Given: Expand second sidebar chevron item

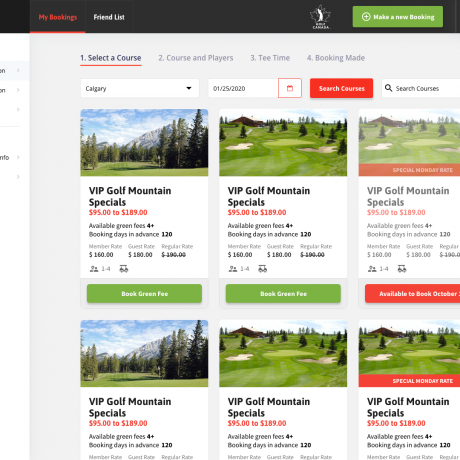Looking at the screenshot, I should pos(18,90).
